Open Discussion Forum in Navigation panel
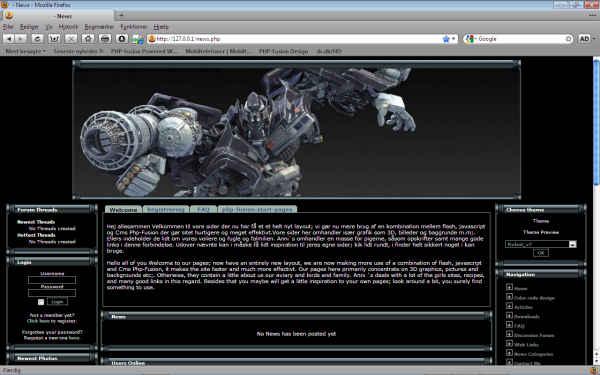 [x=534, y=335]
